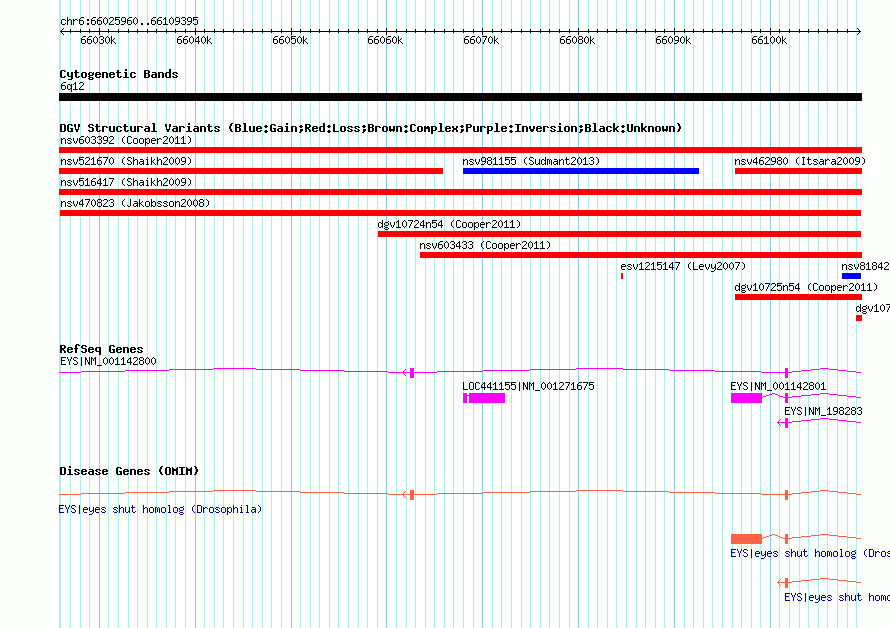890x628 pixels.
Task: Click esv1215147 (Levy2007) label
Action: pos(683,266)
